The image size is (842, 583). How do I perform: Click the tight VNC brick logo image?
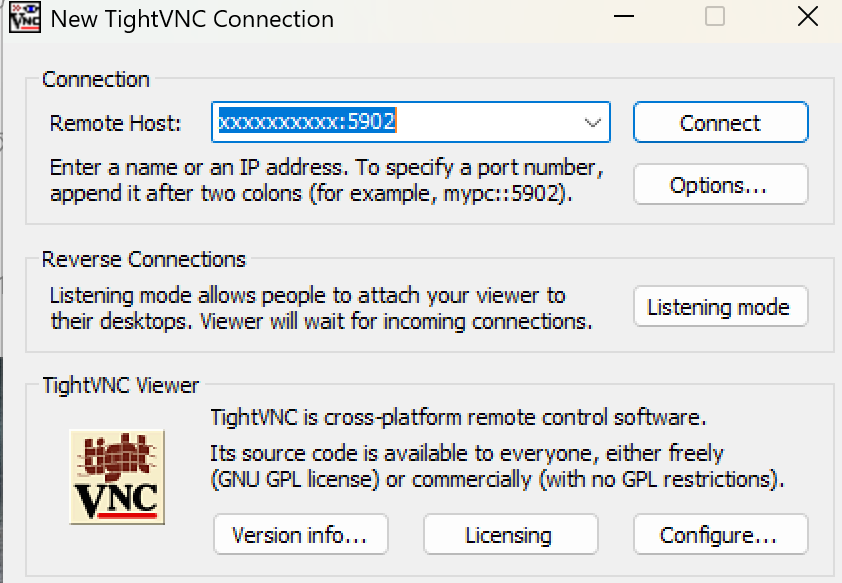pos(117,477)
